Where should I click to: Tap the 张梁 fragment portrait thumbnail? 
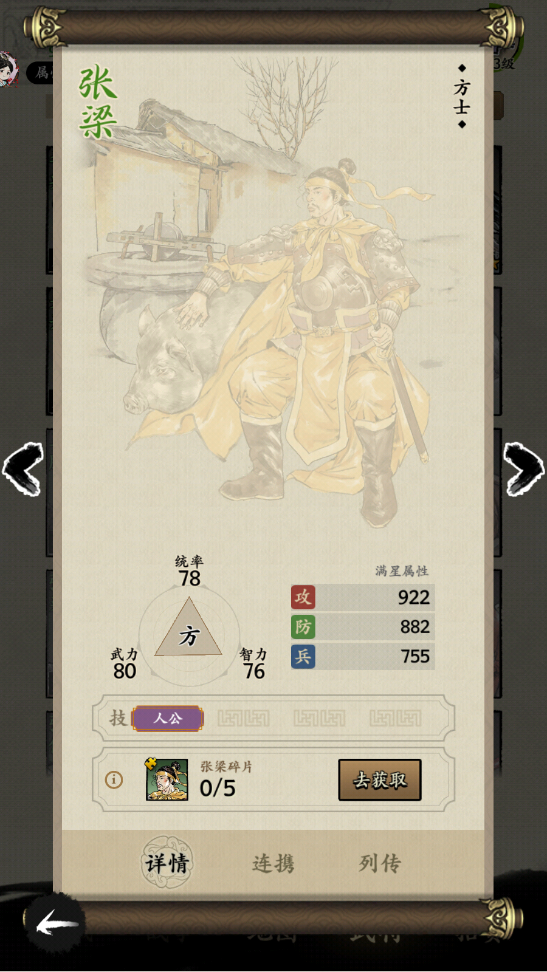point(167,779)
